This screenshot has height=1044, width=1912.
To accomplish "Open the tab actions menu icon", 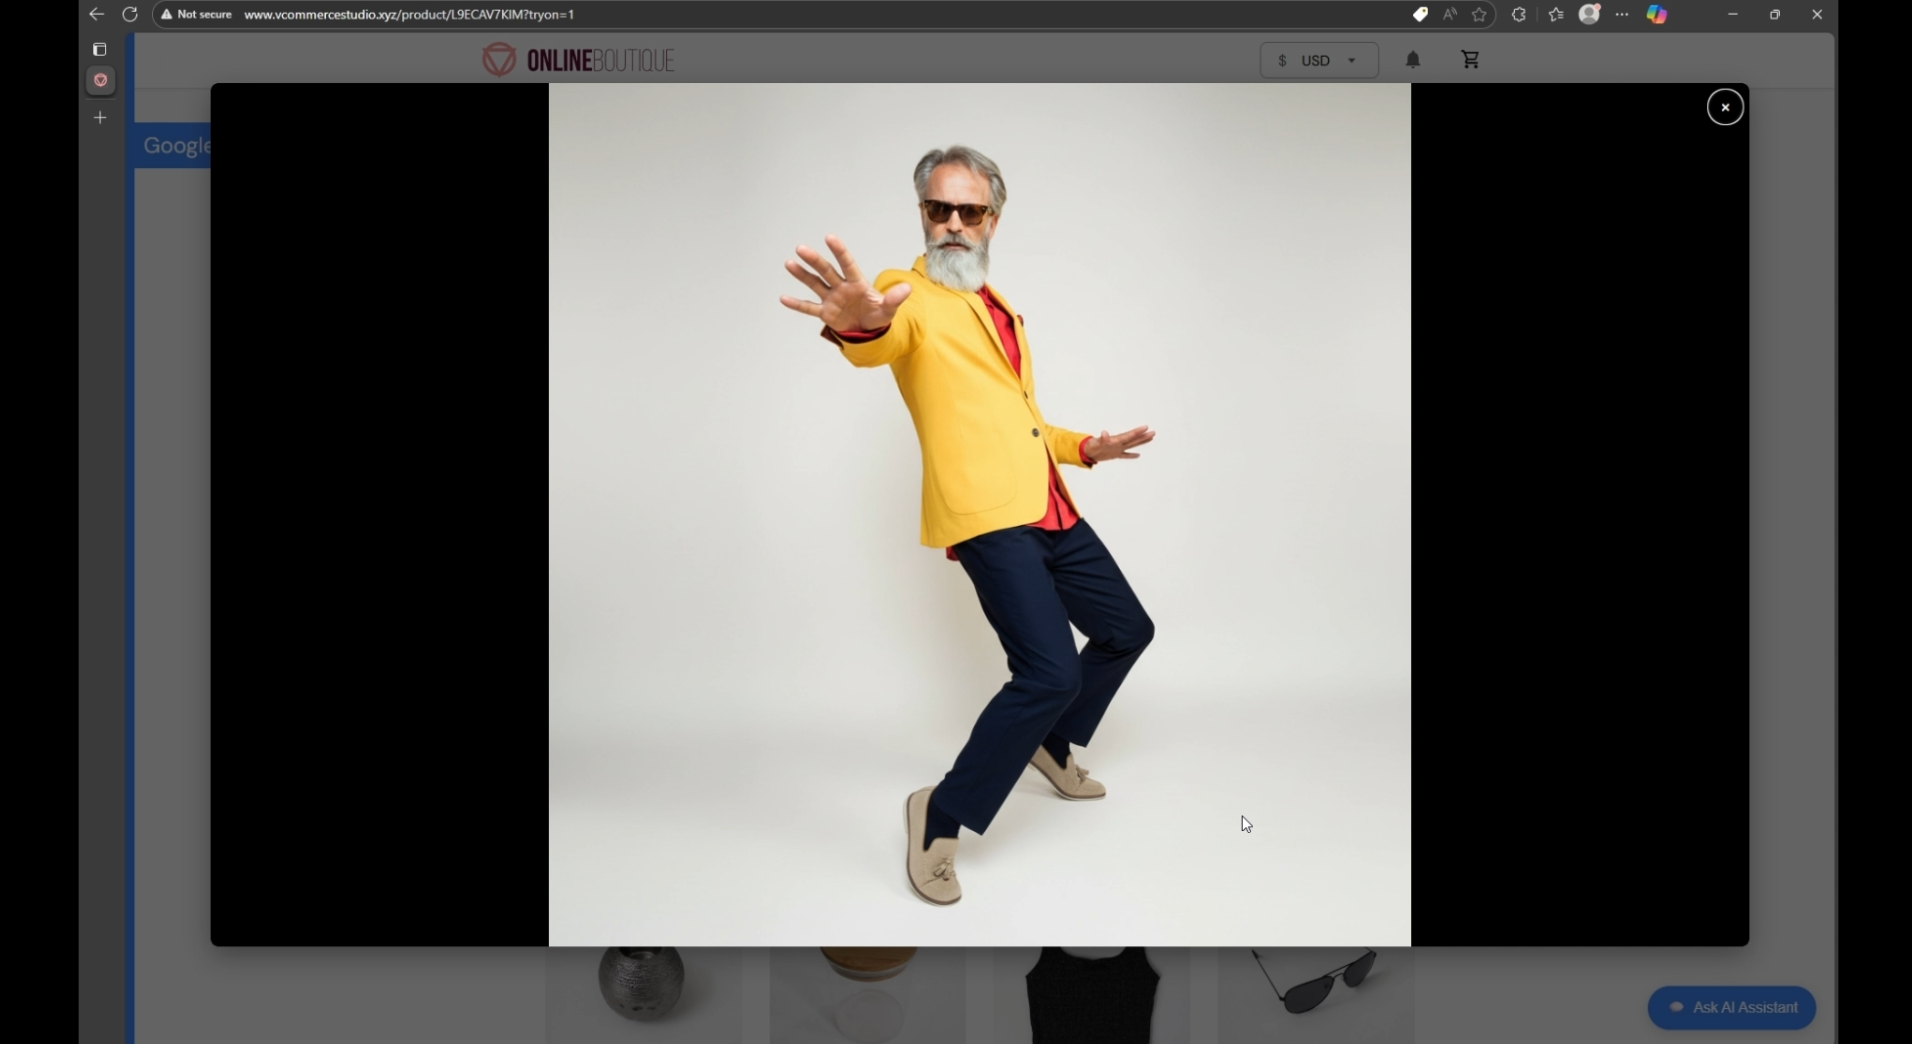I will coord(100,49).
